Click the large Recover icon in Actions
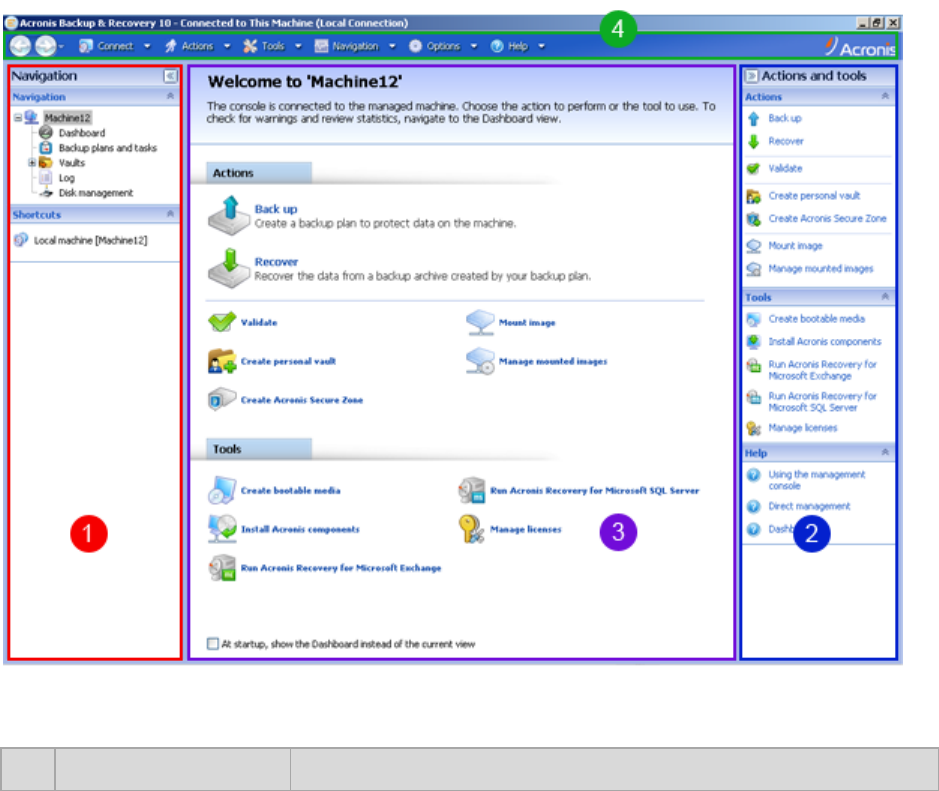 click(229, 268)
